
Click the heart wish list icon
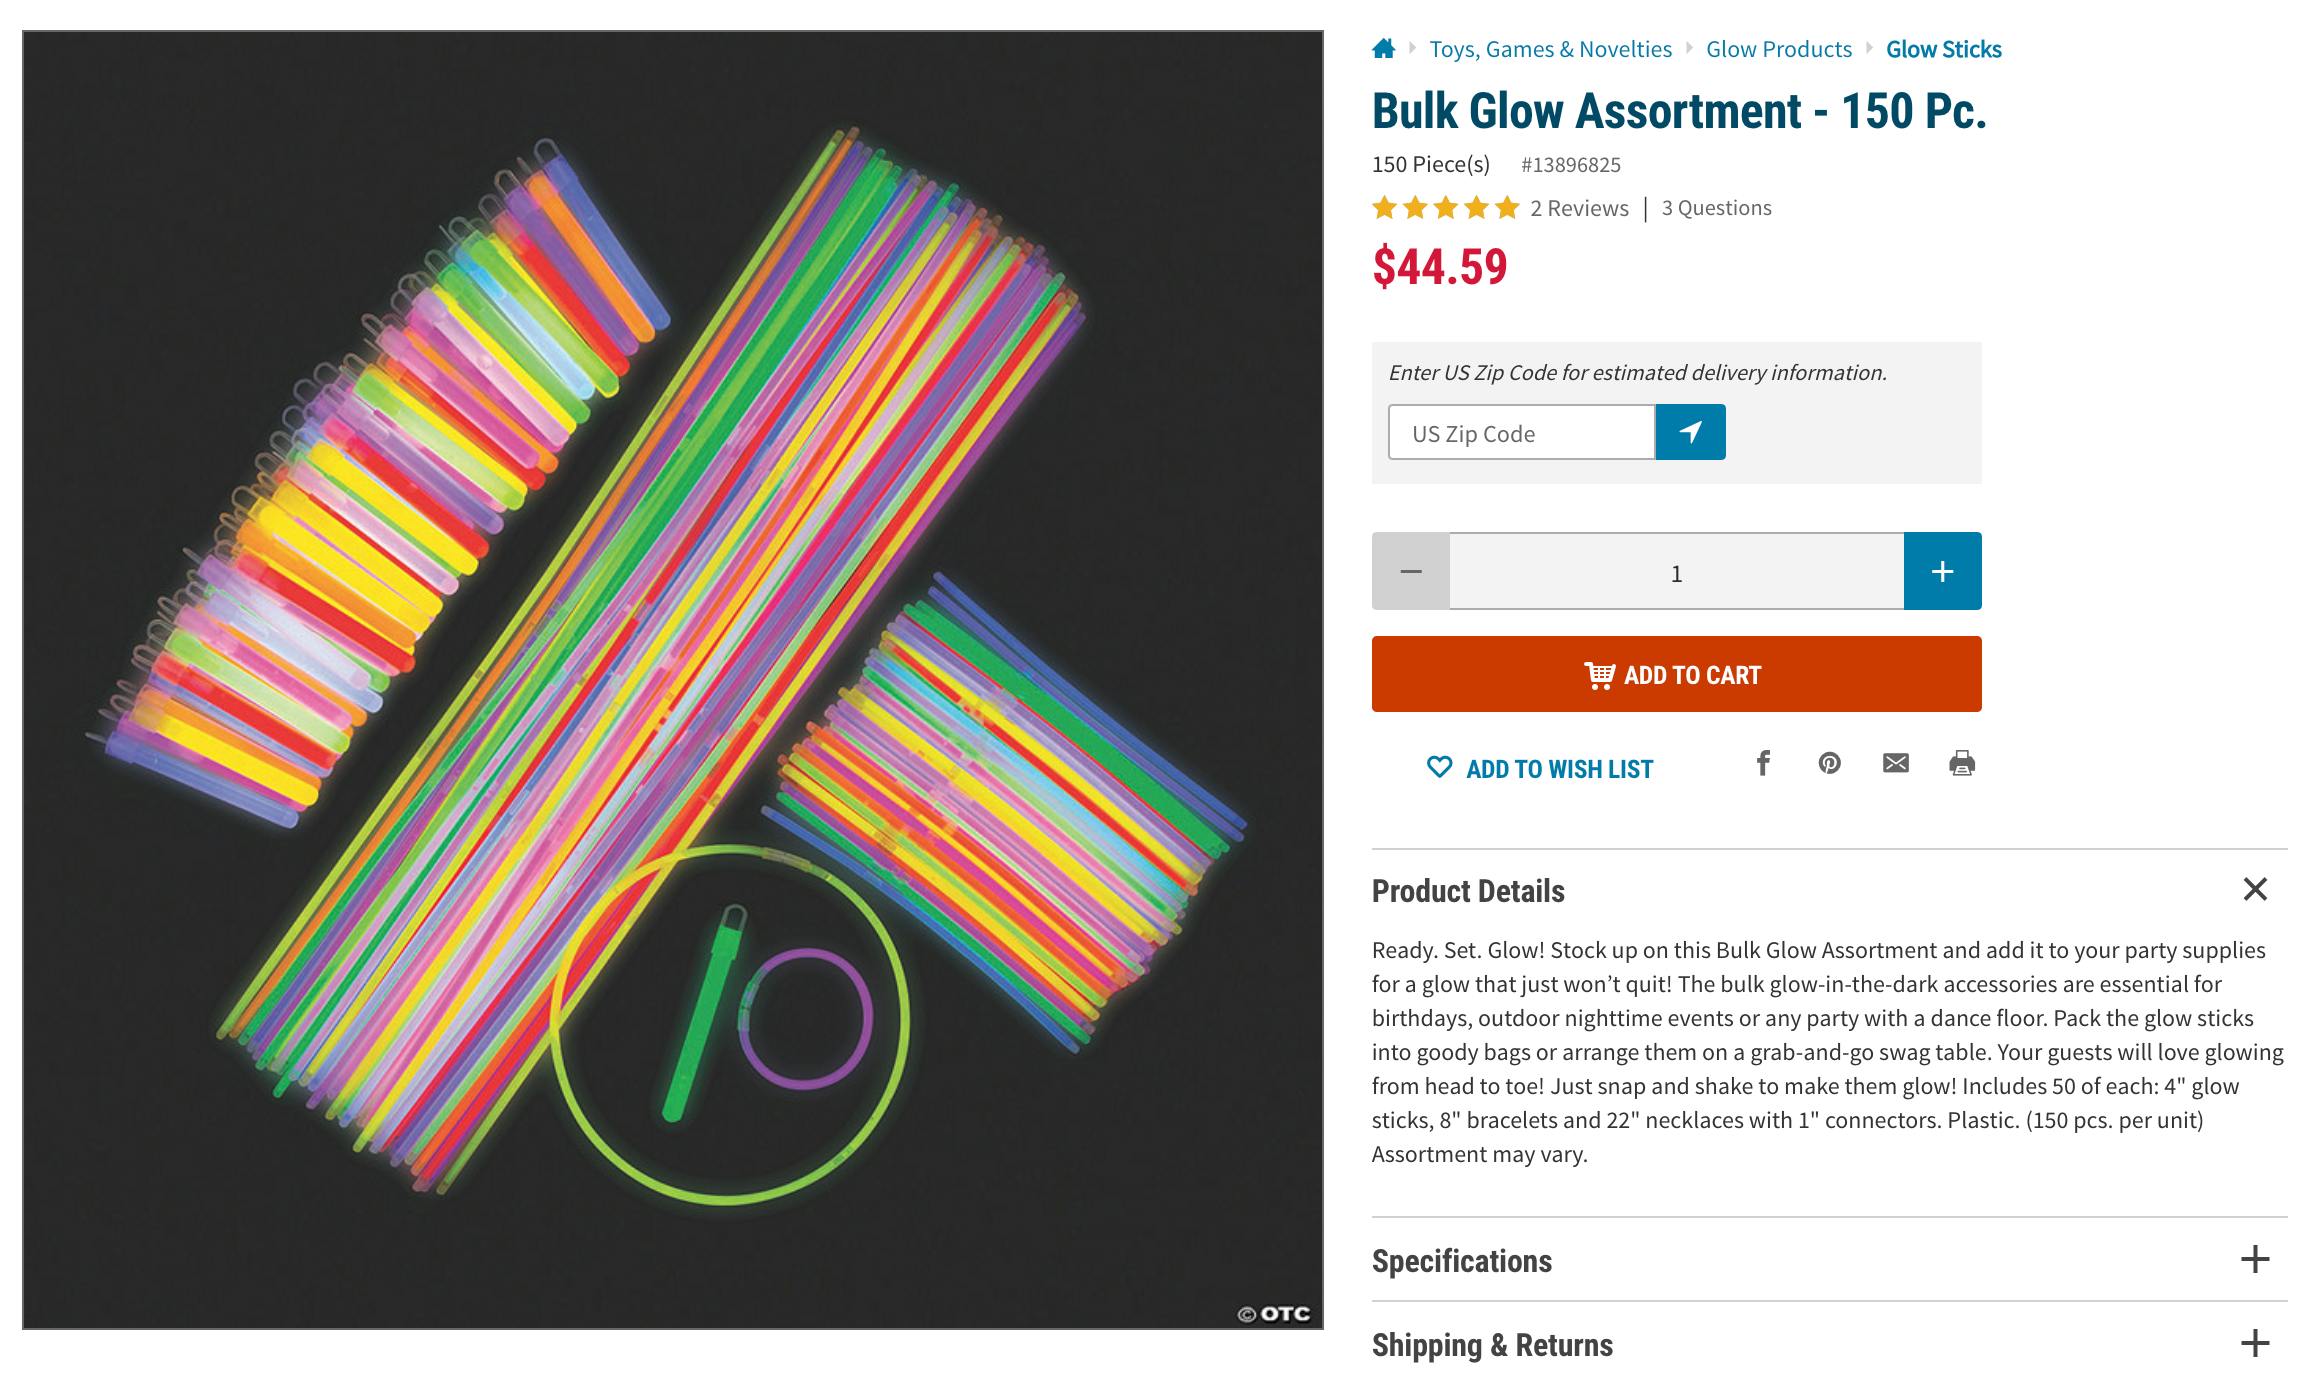(1439, 767)
